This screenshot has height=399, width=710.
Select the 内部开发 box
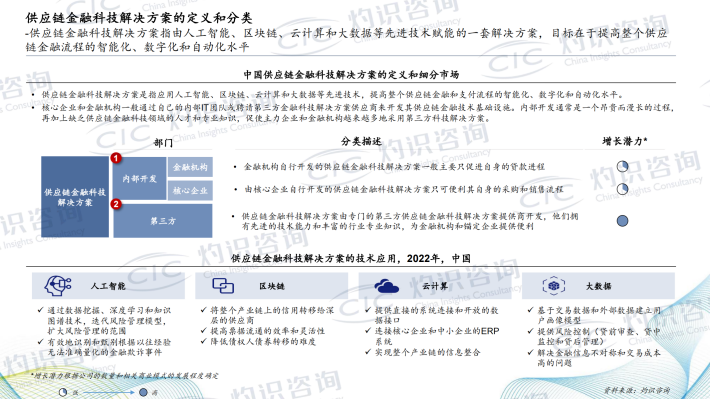click(x=139, y=178)
